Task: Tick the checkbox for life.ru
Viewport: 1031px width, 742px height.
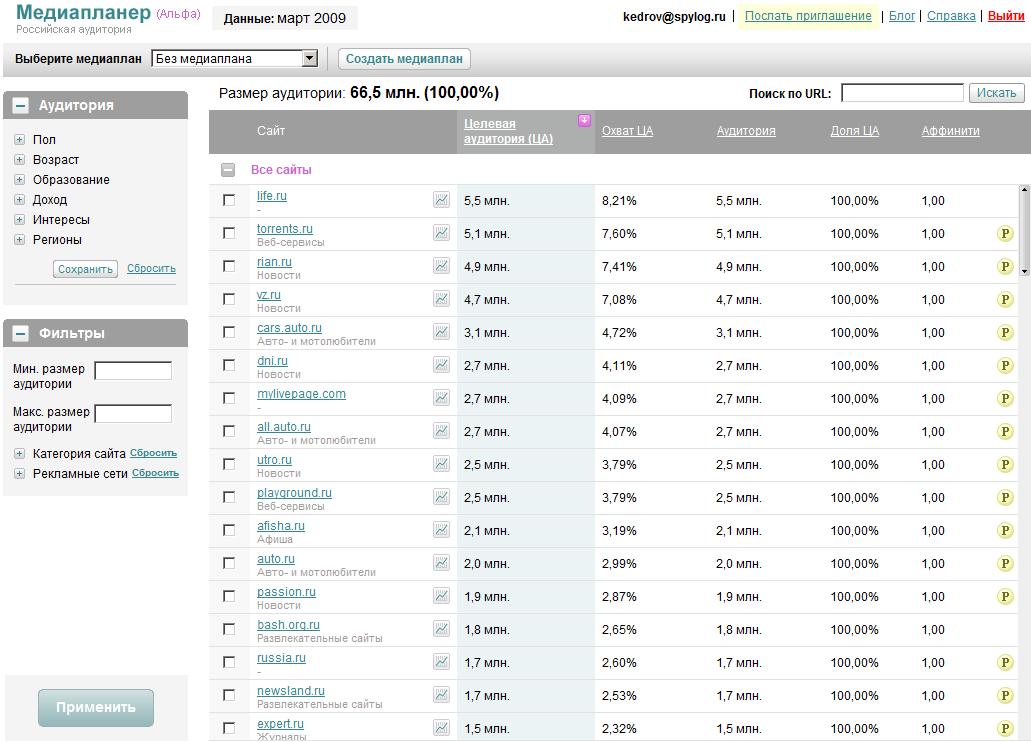Action: click(x=229, y=200)
